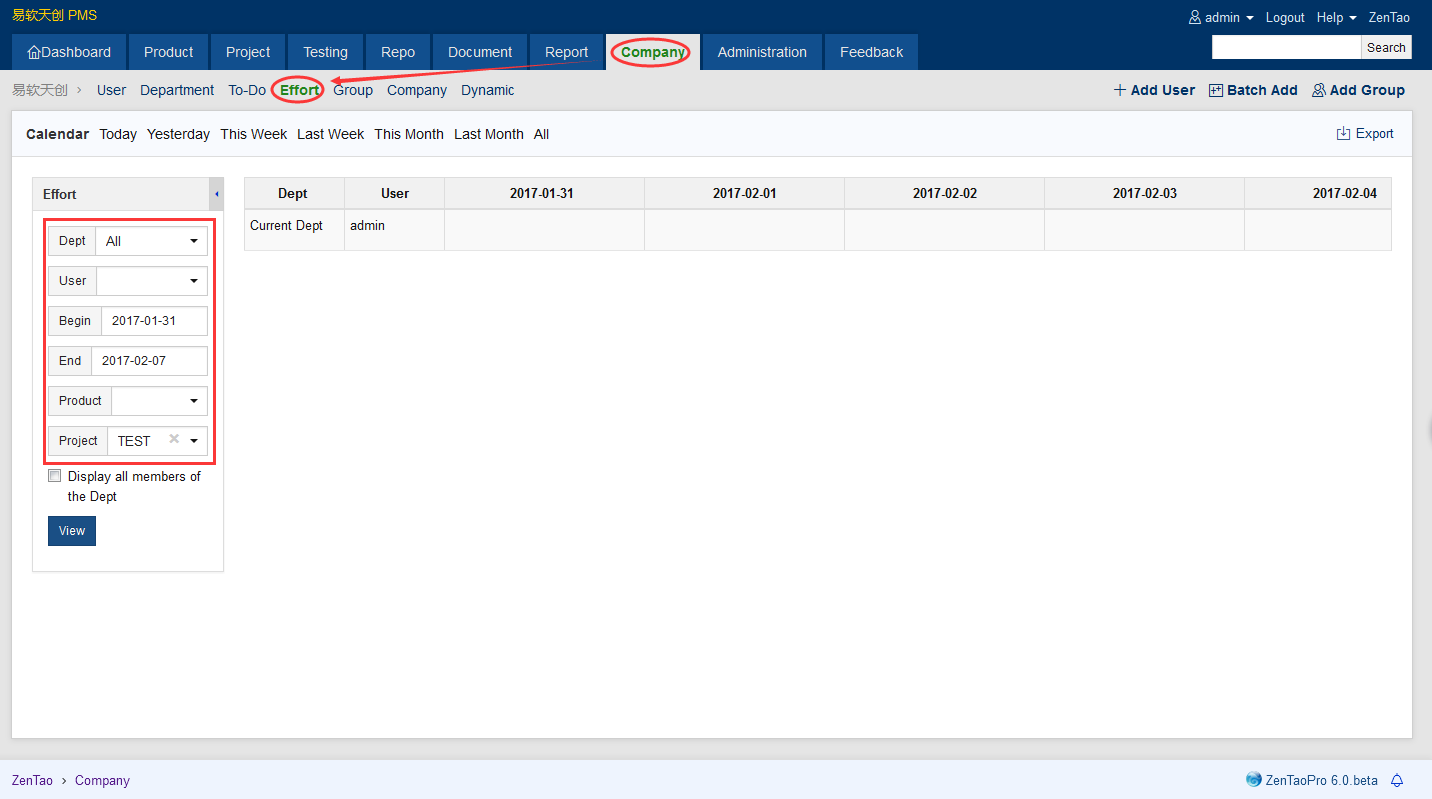Click the notification bell icon
Screen dimensions: 1432x799
[x=1397, y=780]
